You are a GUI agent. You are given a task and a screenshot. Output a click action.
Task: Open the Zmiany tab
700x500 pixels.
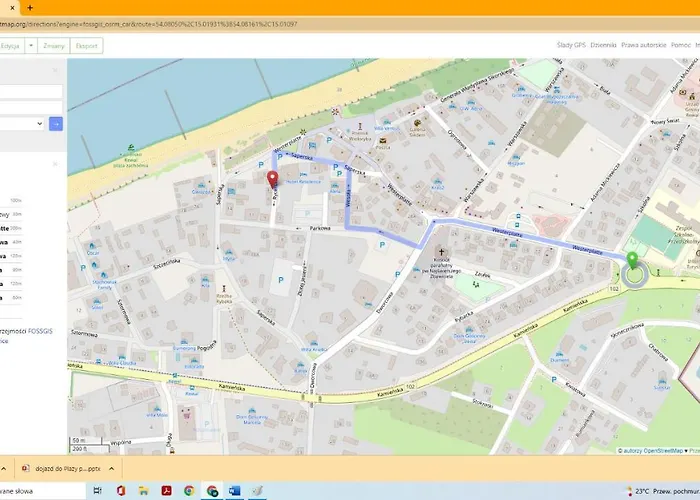[54, 45]
